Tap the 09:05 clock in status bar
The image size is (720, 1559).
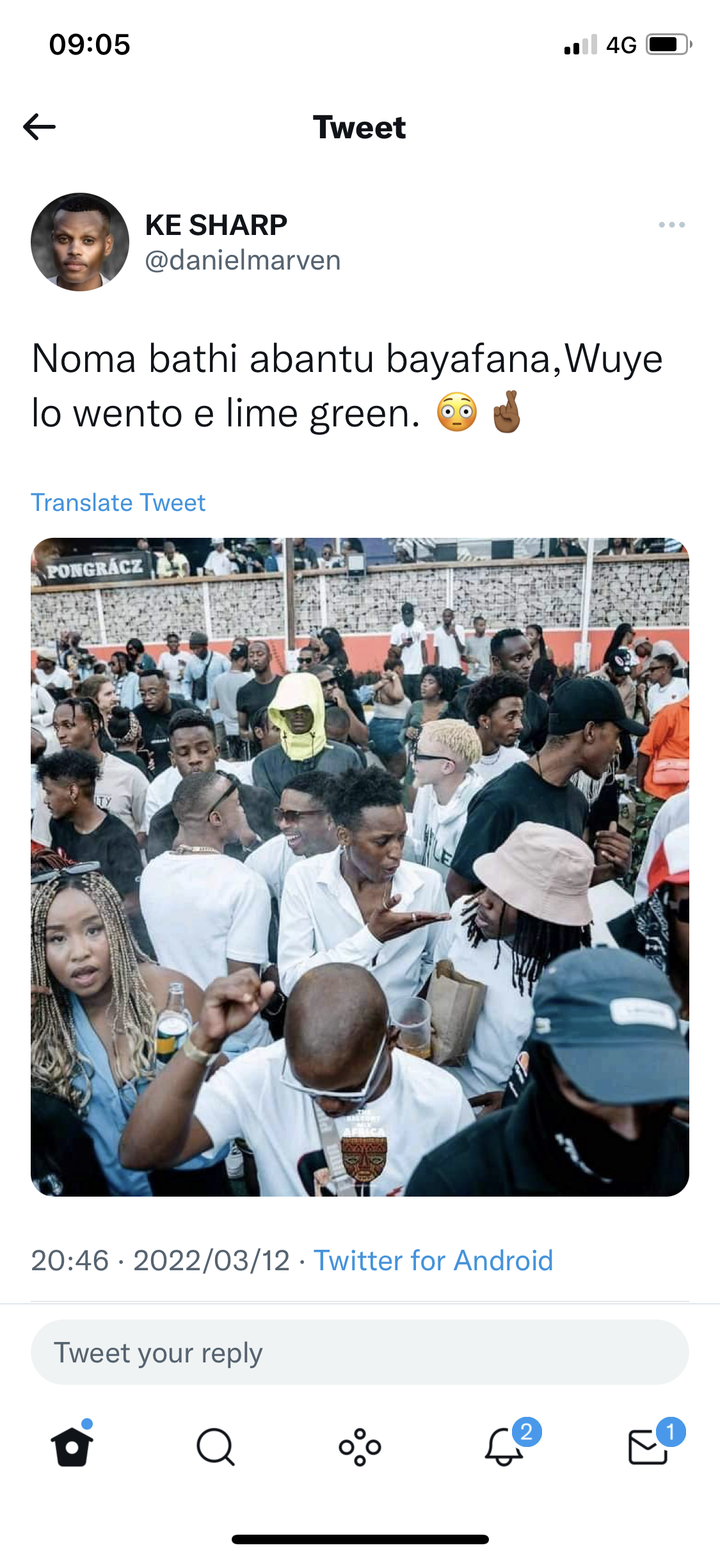[x=90, y=45]
